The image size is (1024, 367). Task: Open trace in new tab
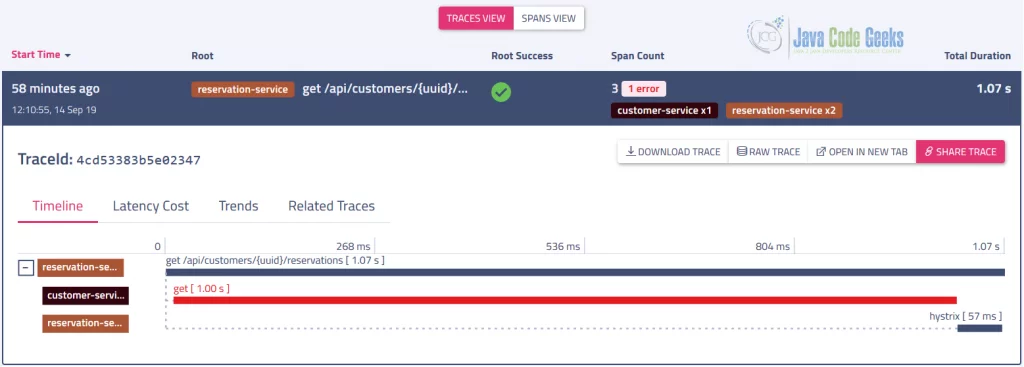pyautogui.click(x=862, y=152)
